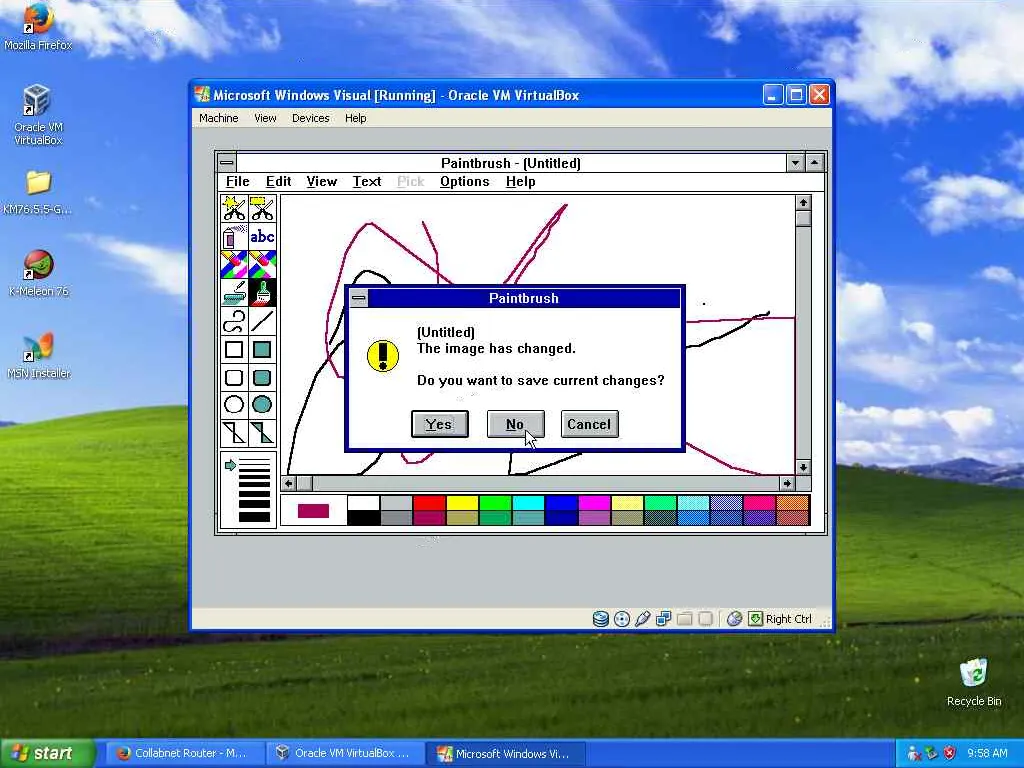This screenshot has height=768, width=1024.
Task: Open the Paintbrush Edit menu
Action: point(278,182)
